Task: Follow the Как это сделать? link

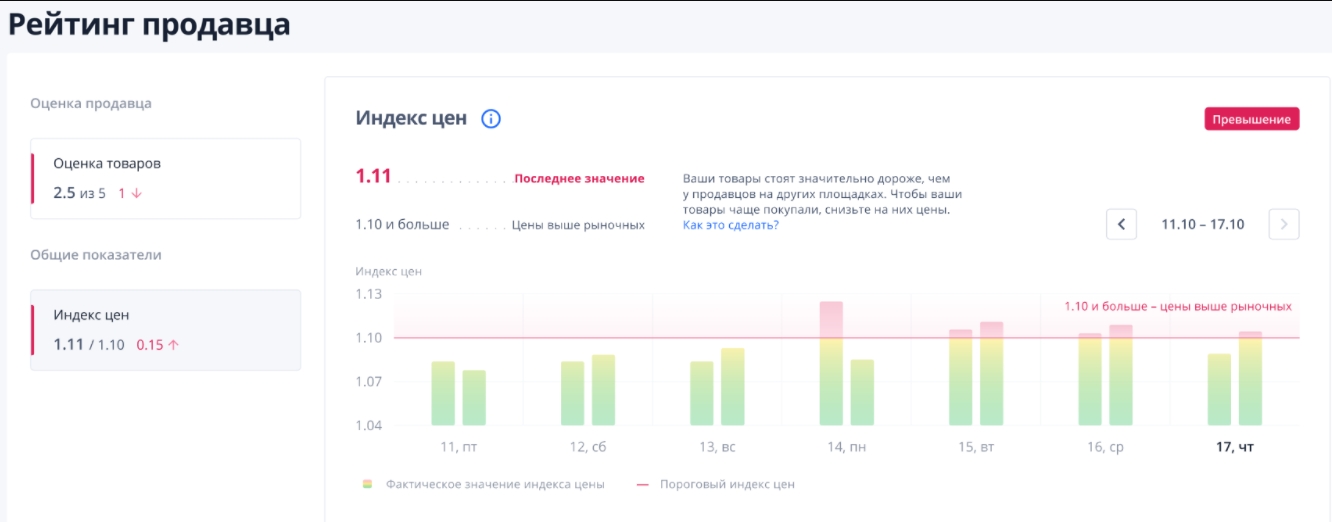Action: point(730,225)
